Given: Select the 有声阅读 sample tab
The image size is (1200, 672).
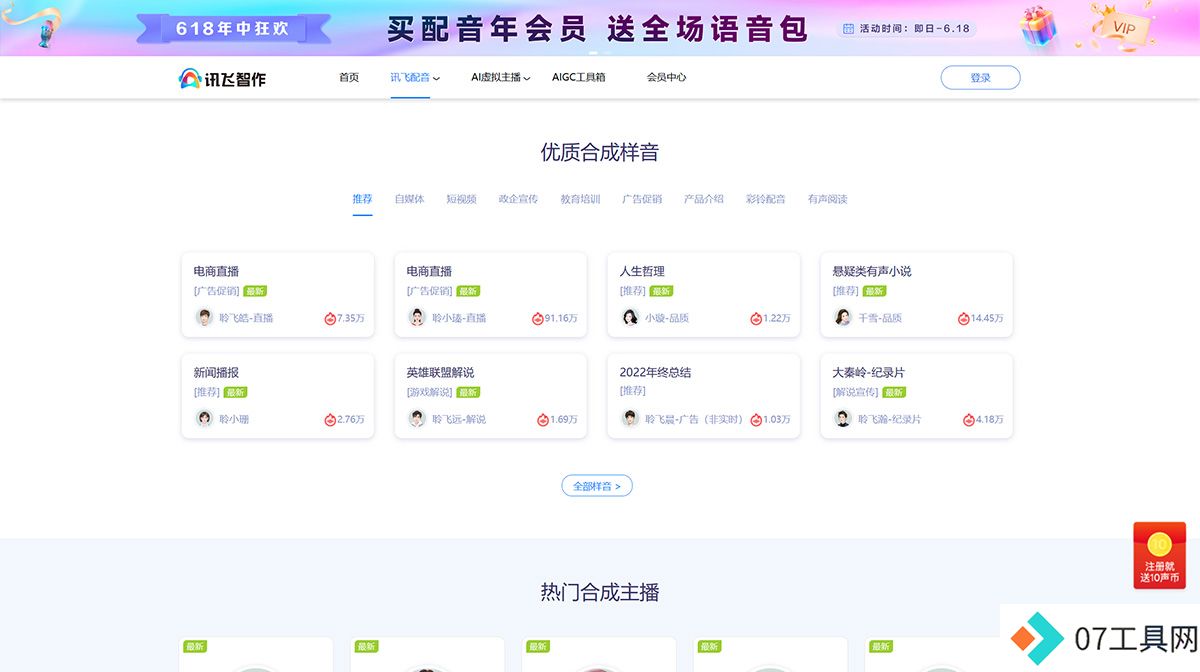Looking at the screenshot, I should [x=828, y=199].
